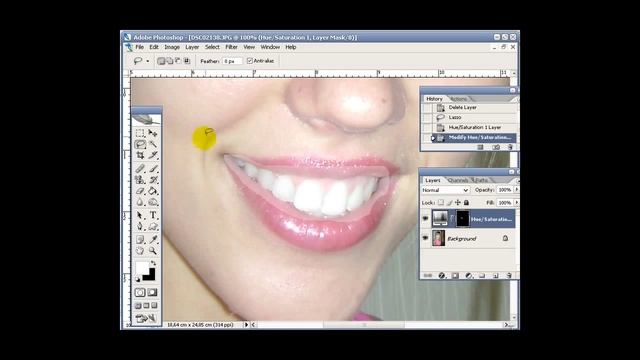
Task: Select the Type tool
Action: click(x=153, y=215)
